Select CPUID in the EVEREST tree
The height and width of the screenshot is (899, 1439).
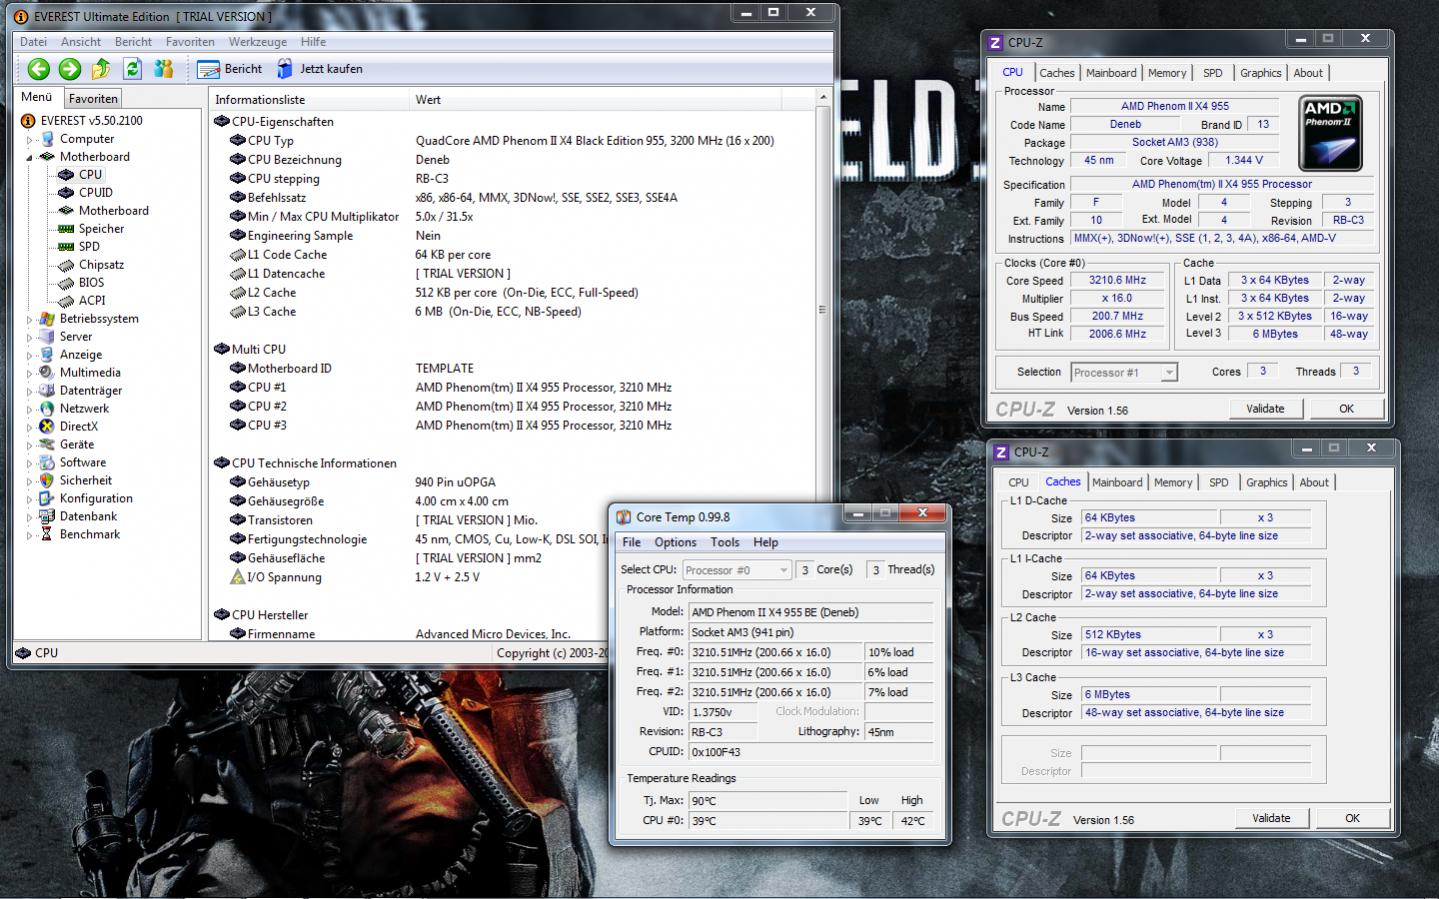(x=95, y=192)
